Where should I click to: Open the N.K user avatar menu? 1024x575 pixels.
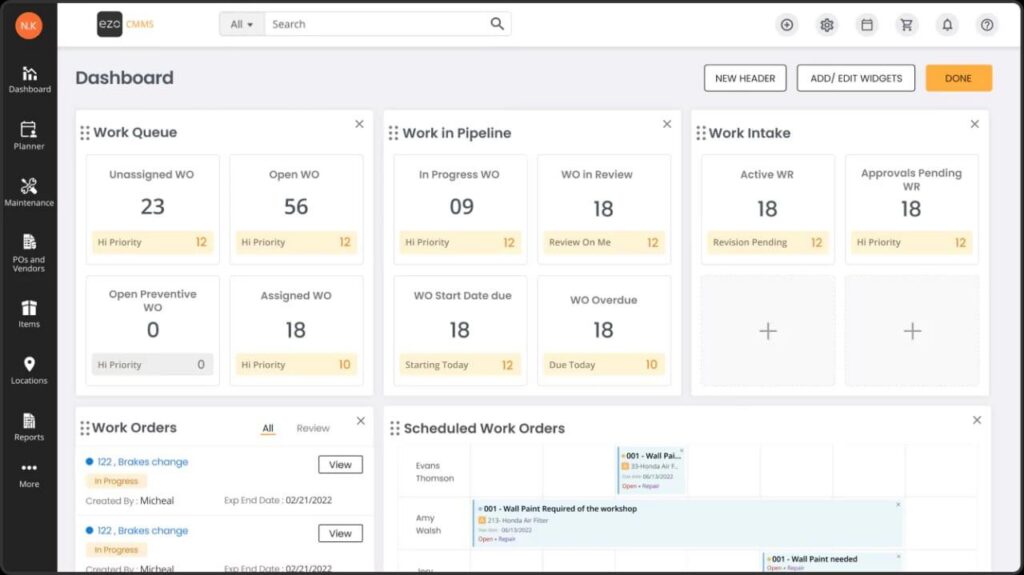pos(29,25)
